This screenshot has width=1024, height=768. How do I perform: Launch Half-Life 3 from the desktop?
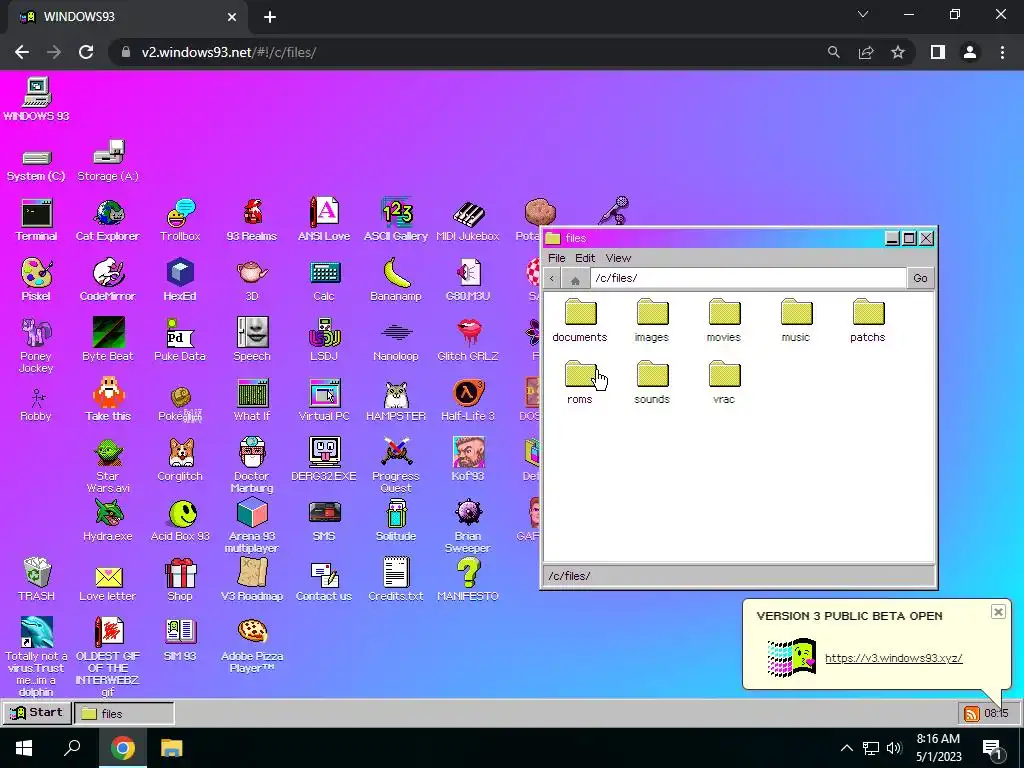468,400
